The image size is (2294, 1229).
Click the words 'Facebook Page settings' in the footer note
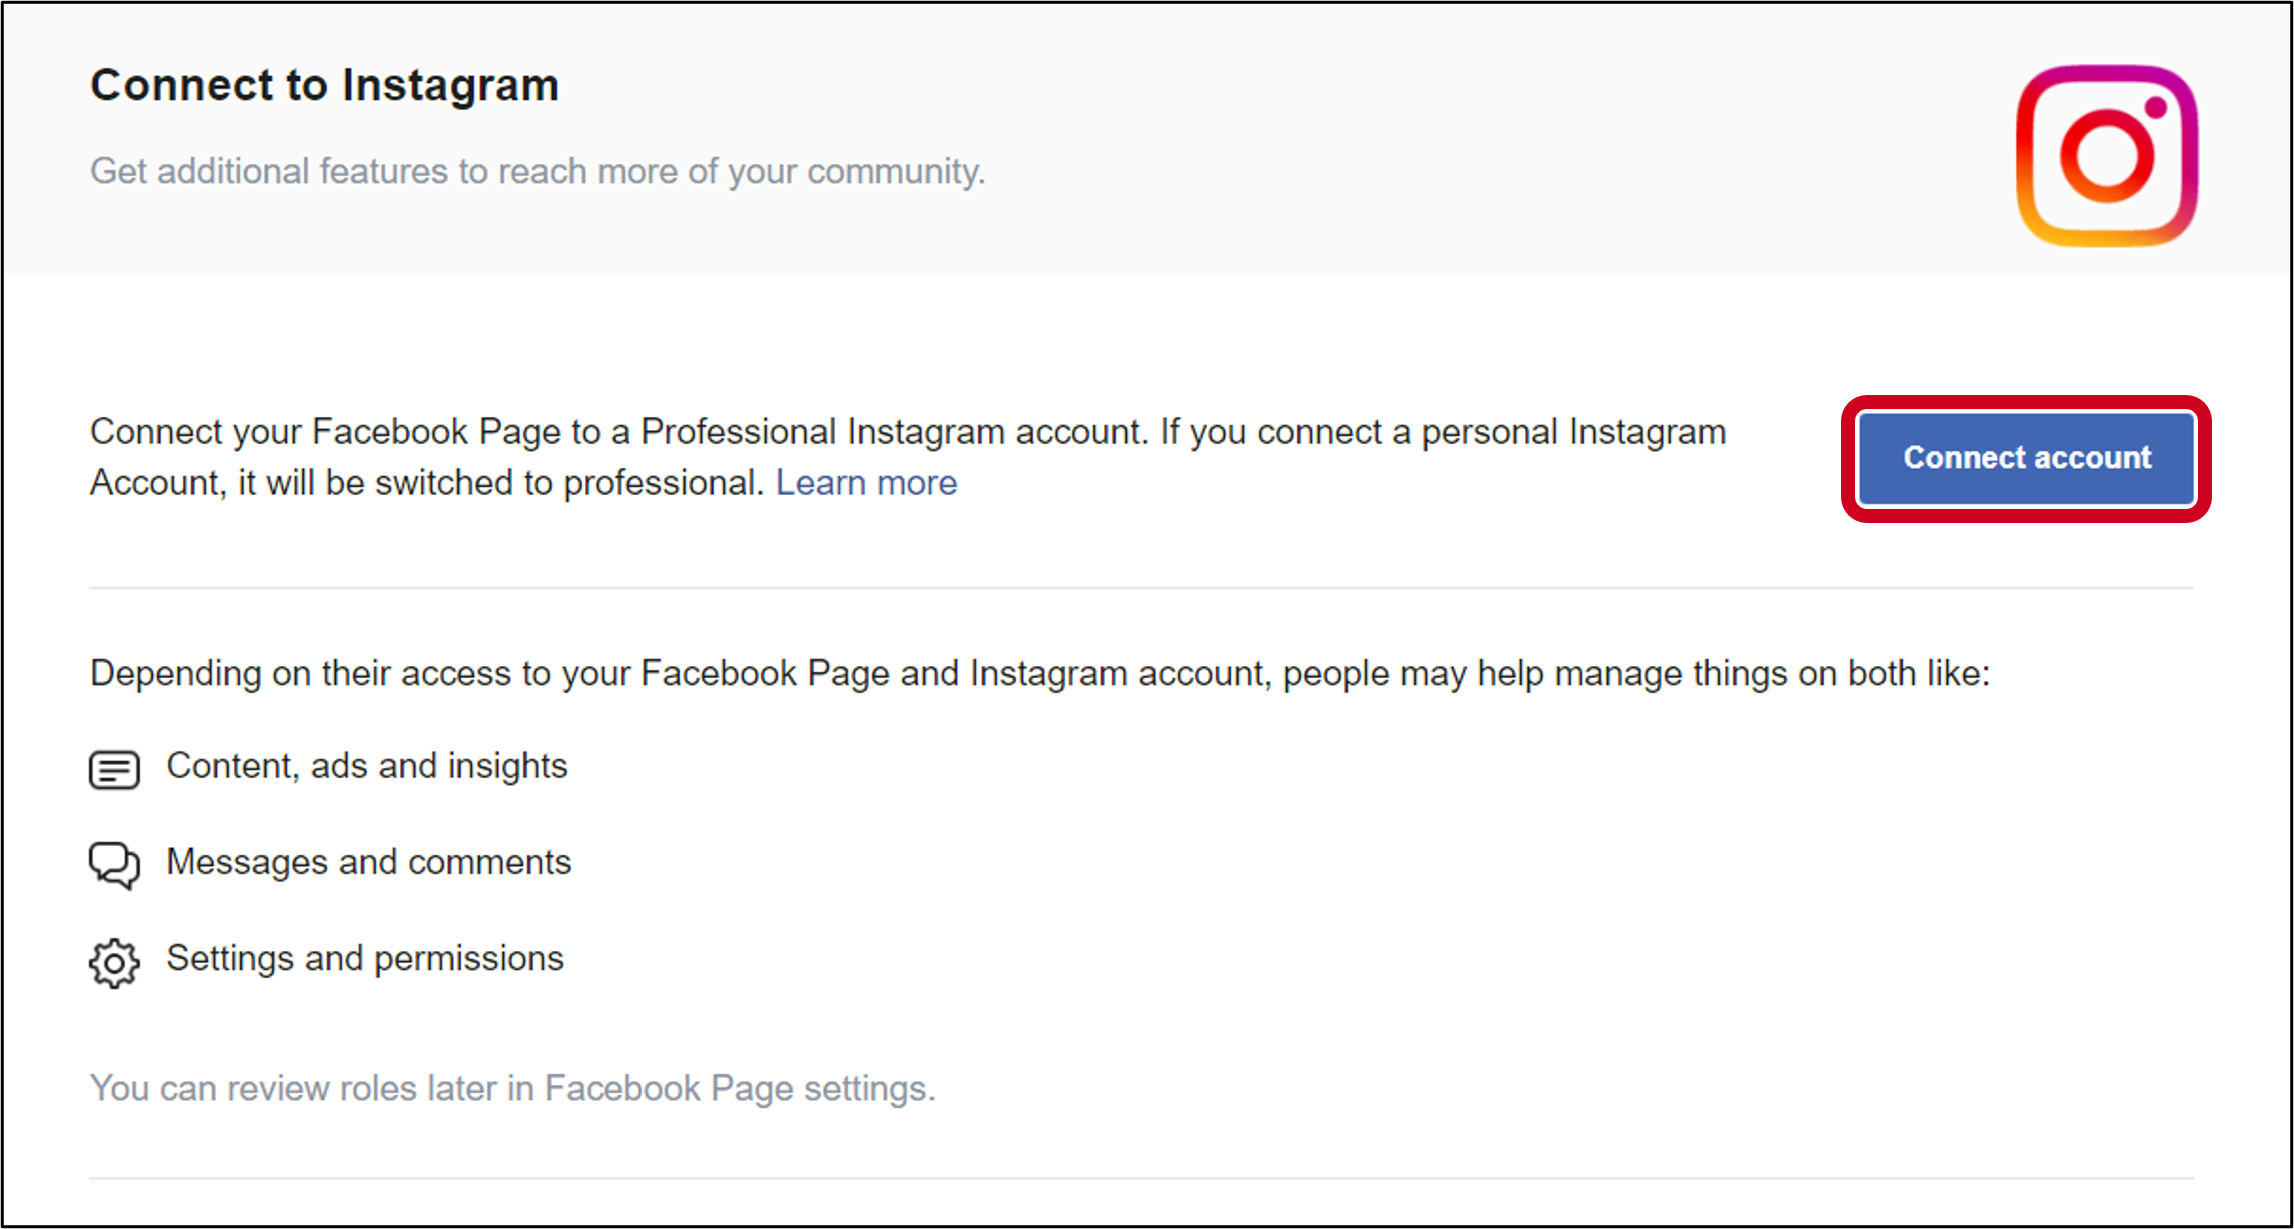[739, 1088]
